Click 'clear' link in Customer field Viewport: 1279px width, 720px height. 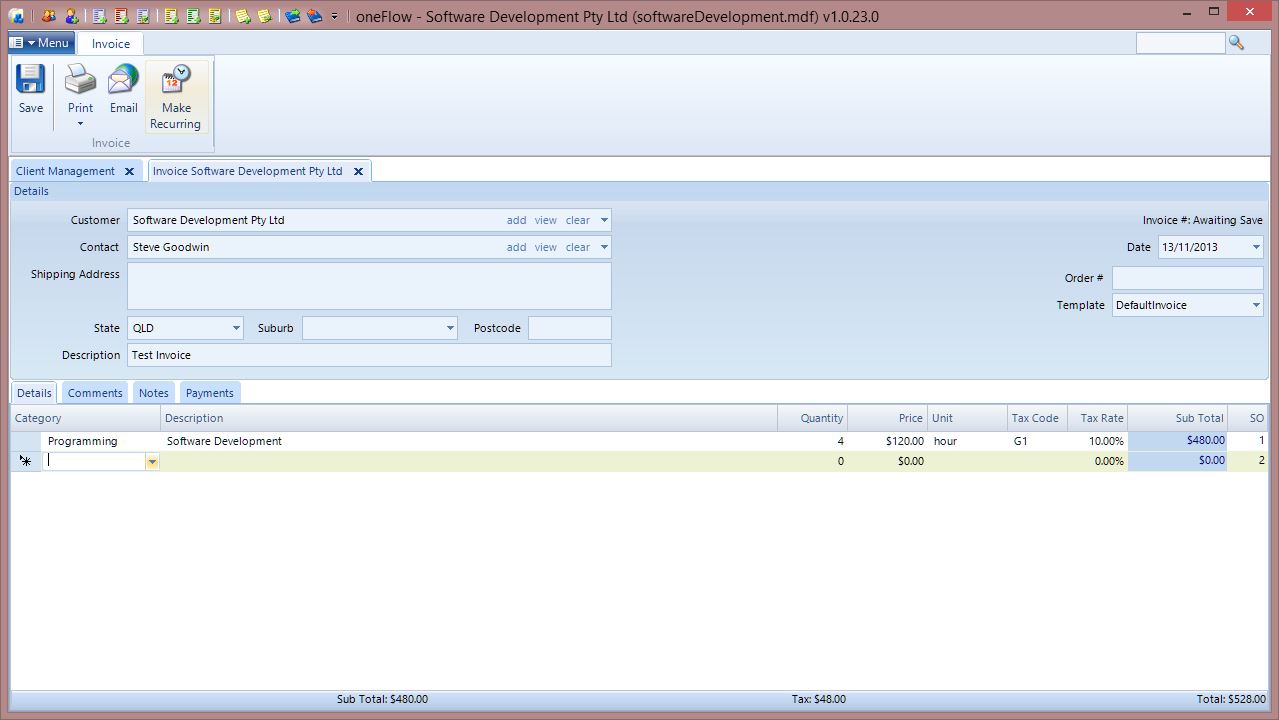point(578,220)
